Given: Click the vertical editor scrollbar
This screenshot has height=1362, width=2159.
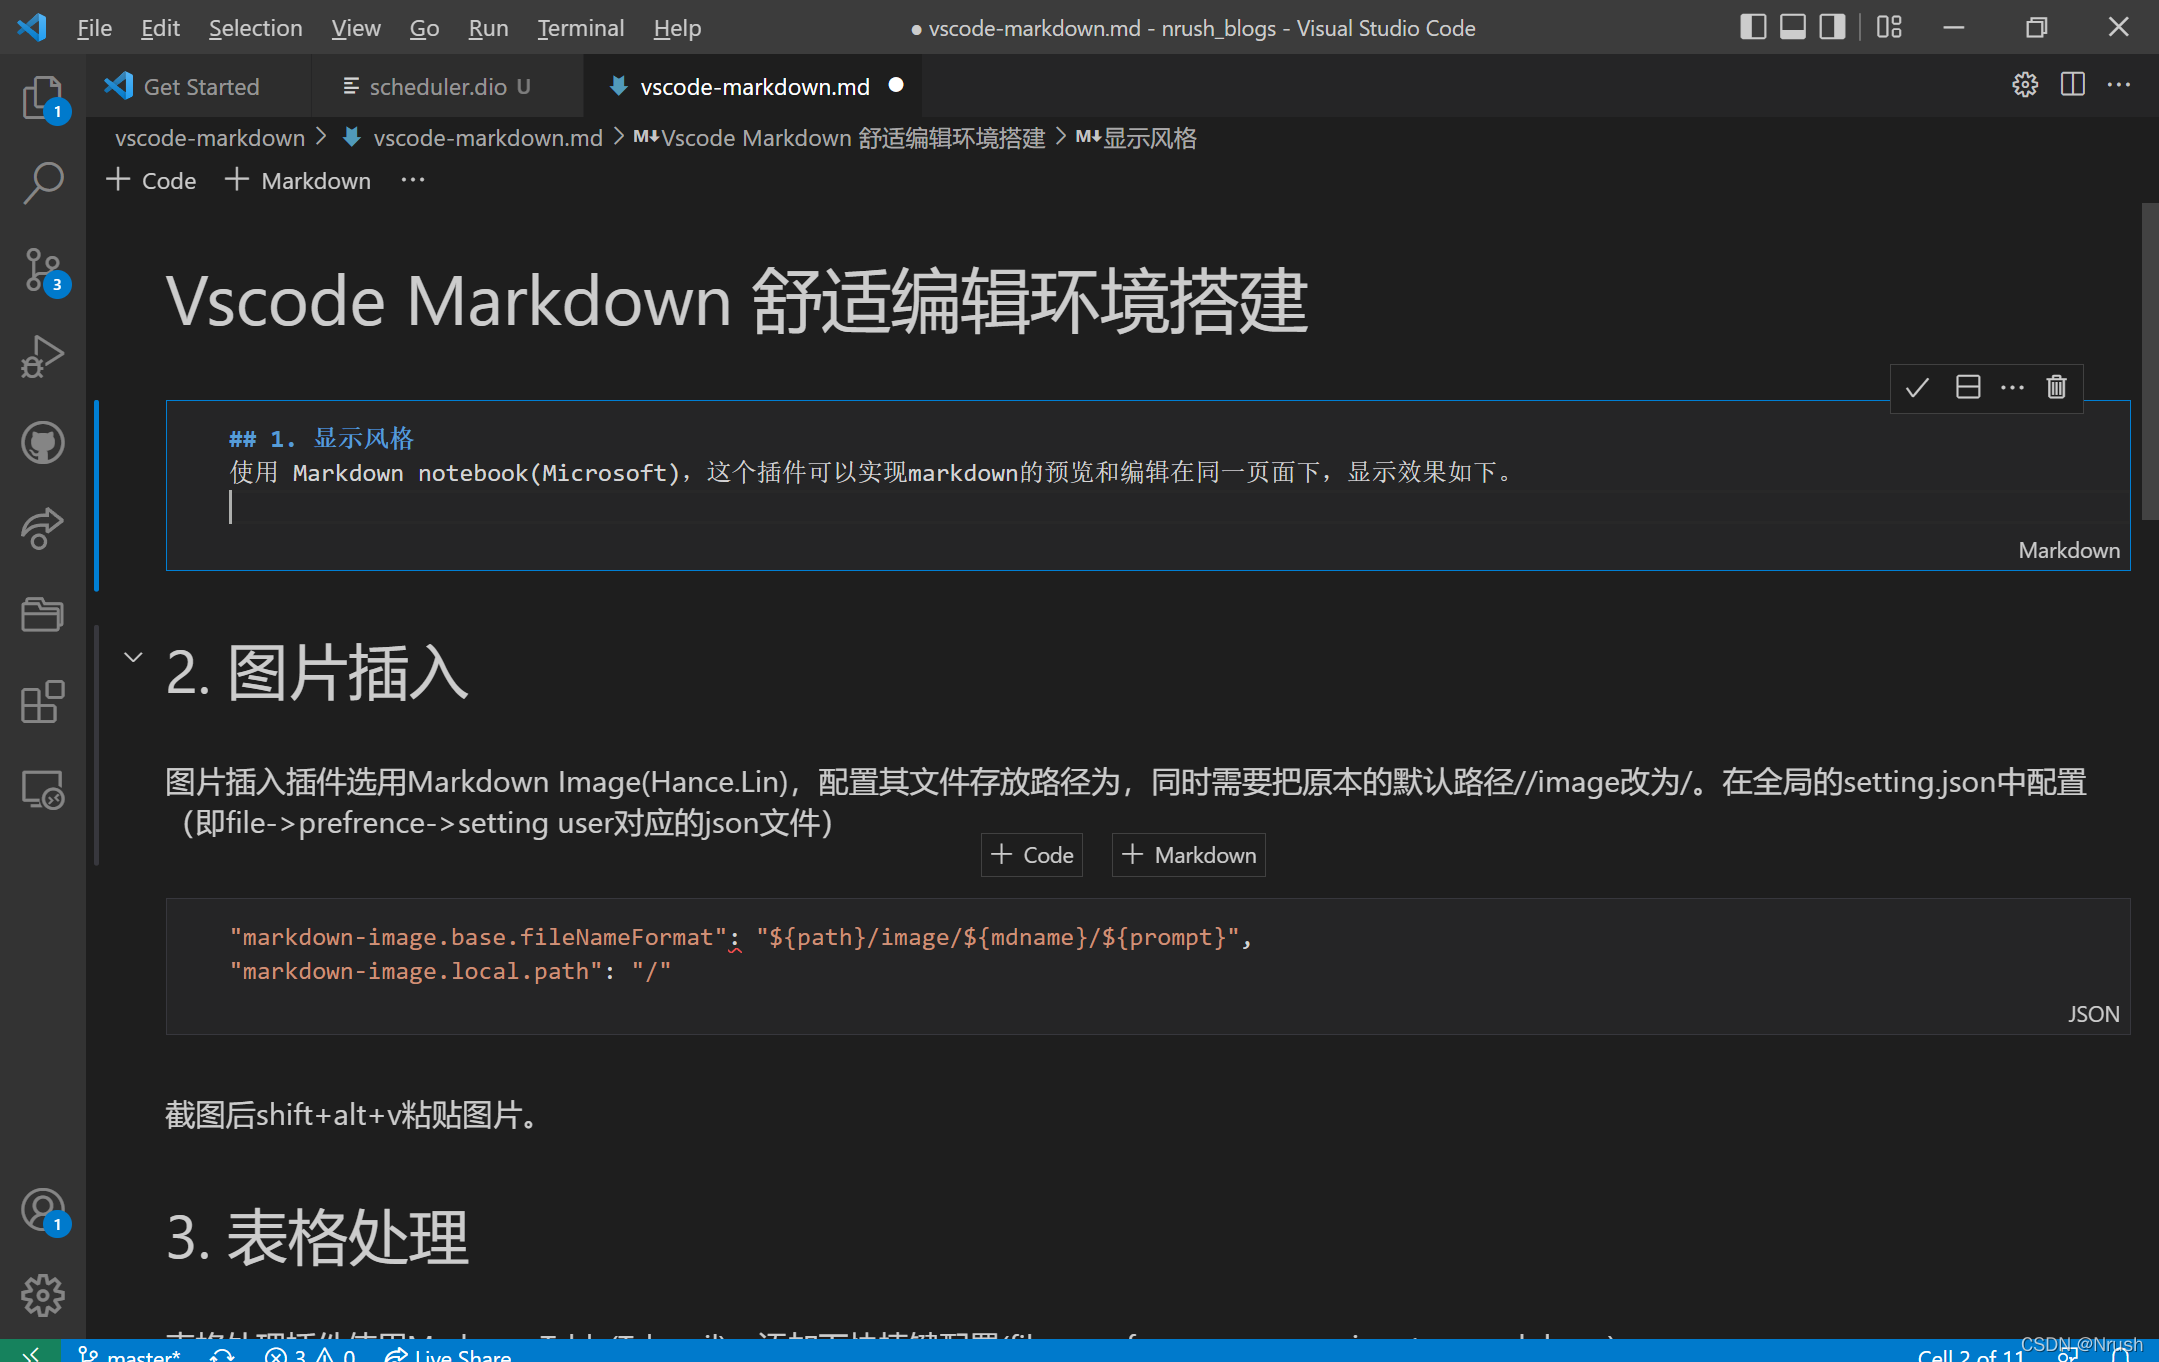Looking at the screenshot, I should [x=2149, y=360].
